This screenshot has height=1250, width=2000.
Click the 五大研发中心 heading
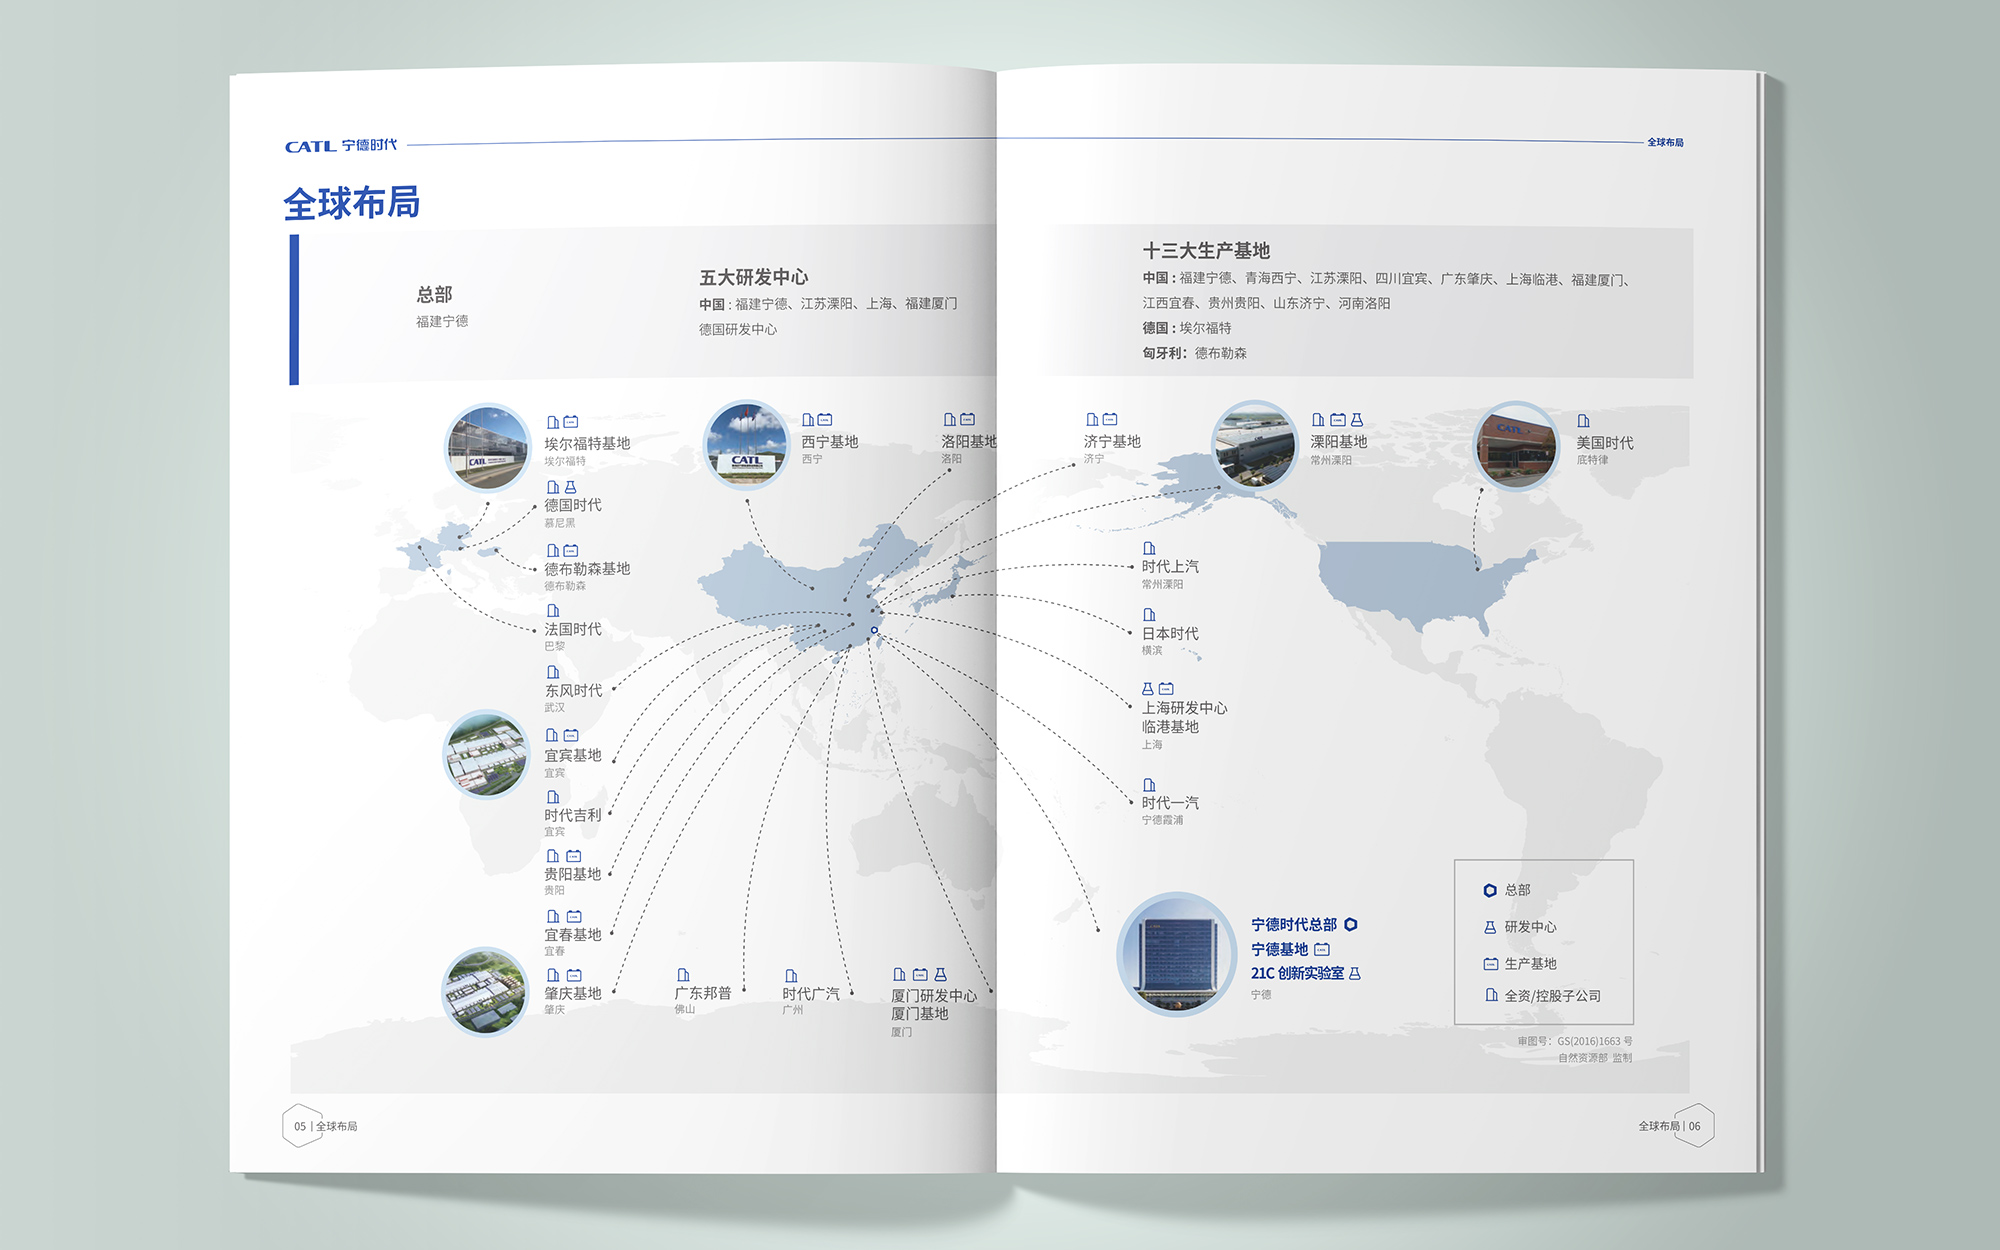point(753,277)
